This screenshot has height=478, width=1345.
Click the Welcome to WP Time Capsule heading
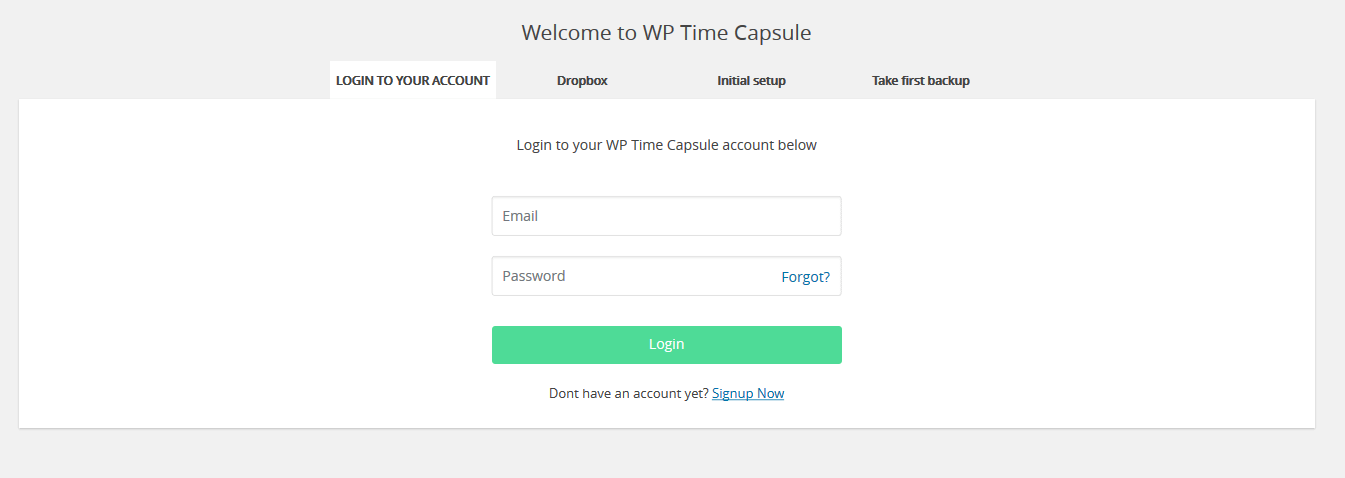click(666, 32)
